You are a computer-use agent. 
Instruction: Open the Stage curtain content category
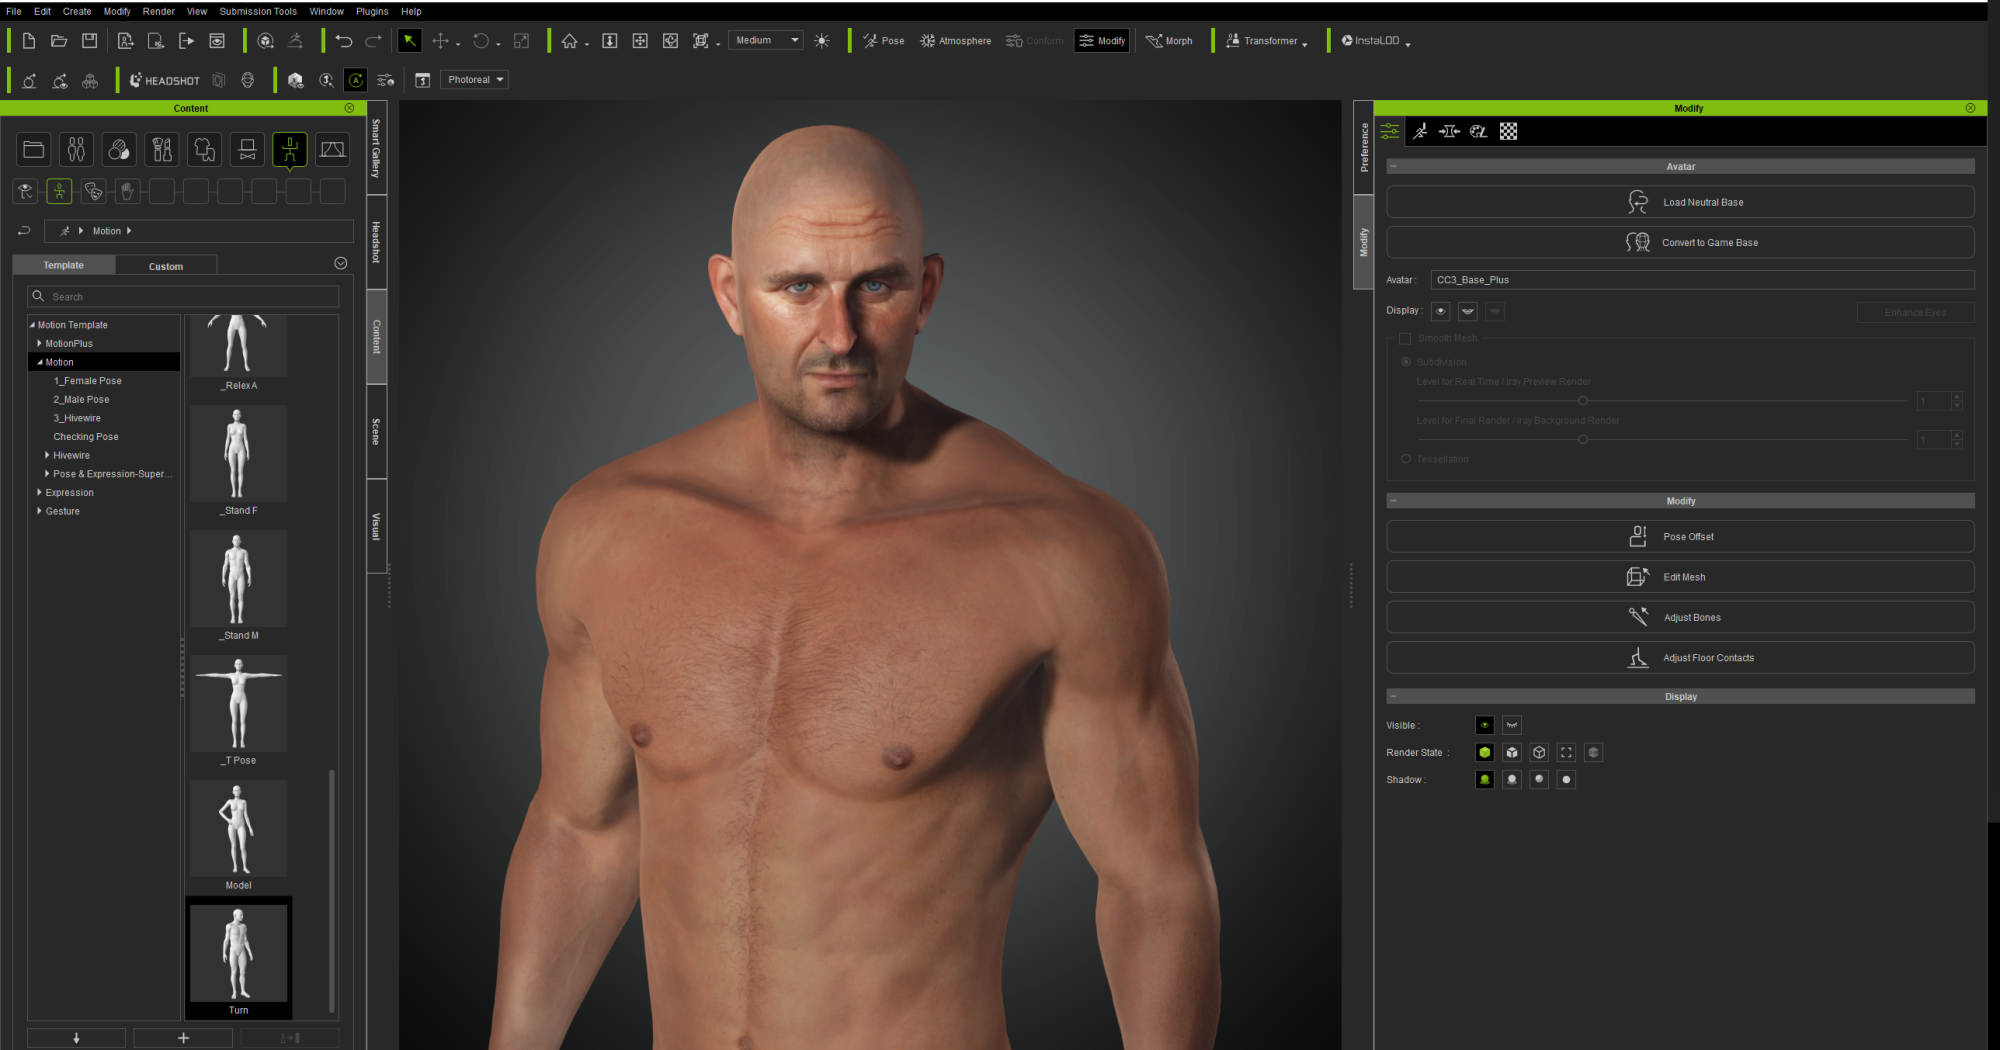point(332,150)
